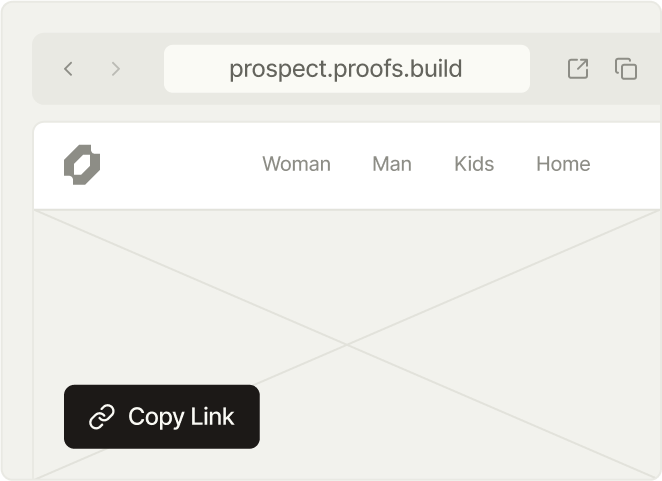662x481 pixels.
Task: Click the octagonal brand logo
Action: [82, 165]
